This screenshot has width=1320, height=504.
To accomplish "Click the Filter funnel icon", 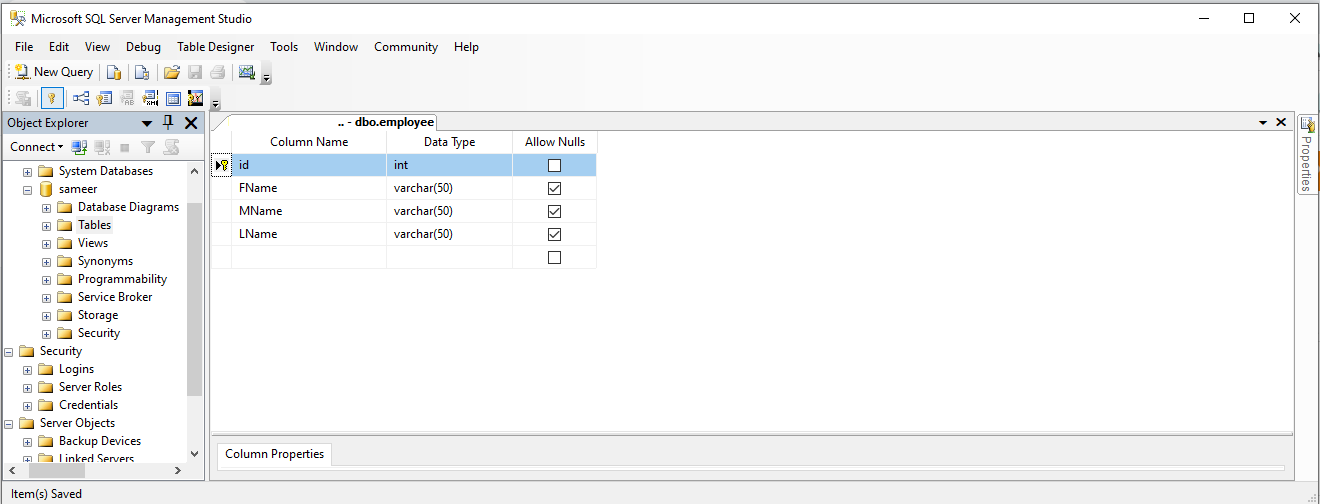I will pyautogui.click(x=148, y=147).
